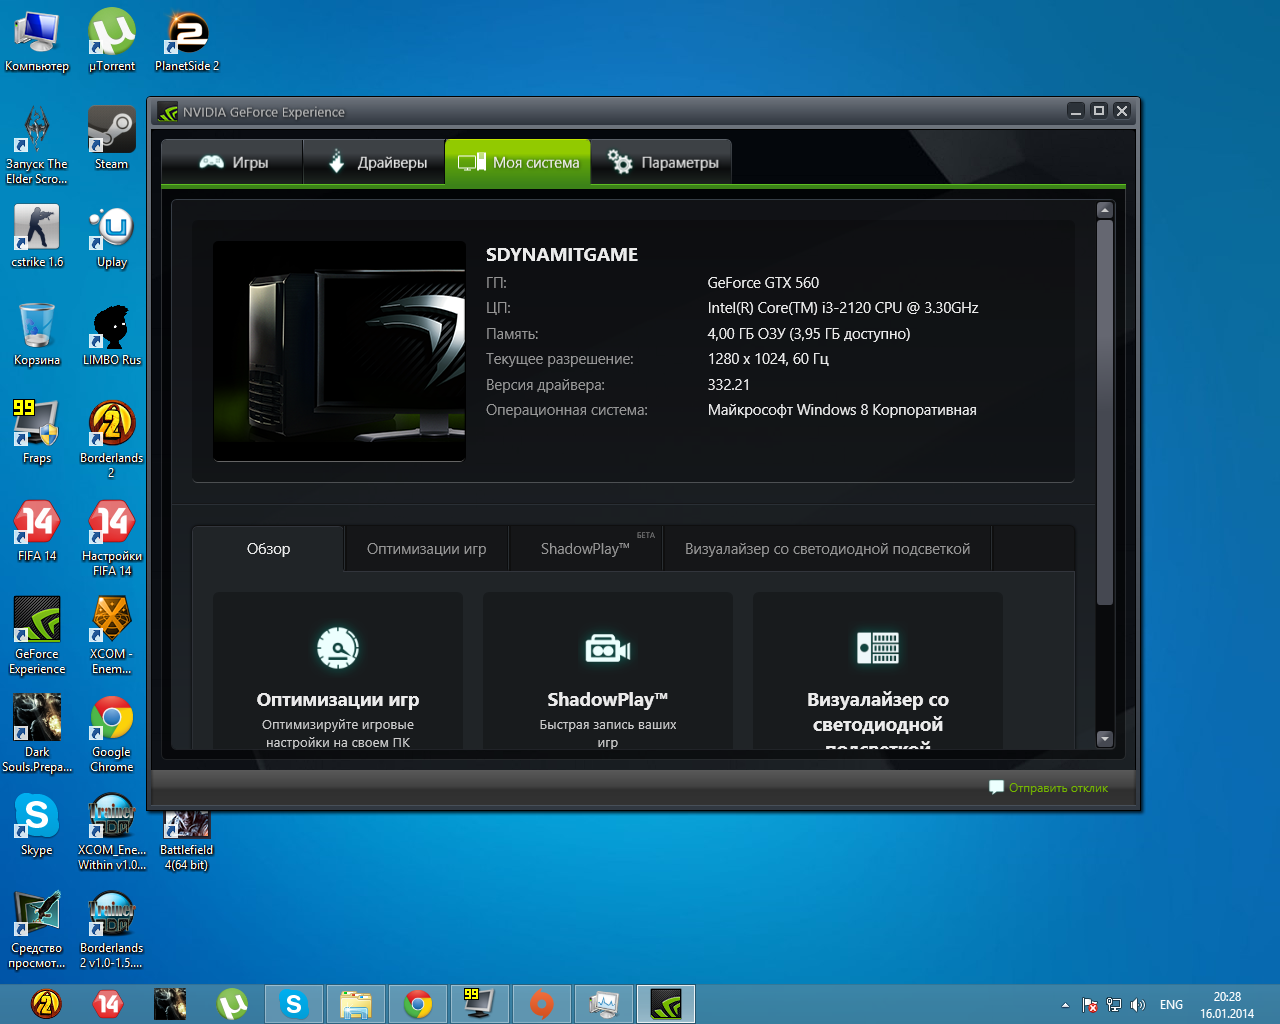The image size is (1280, 1024).
Task: Open the Драйверы tab
Action: [x=376, y=162]
